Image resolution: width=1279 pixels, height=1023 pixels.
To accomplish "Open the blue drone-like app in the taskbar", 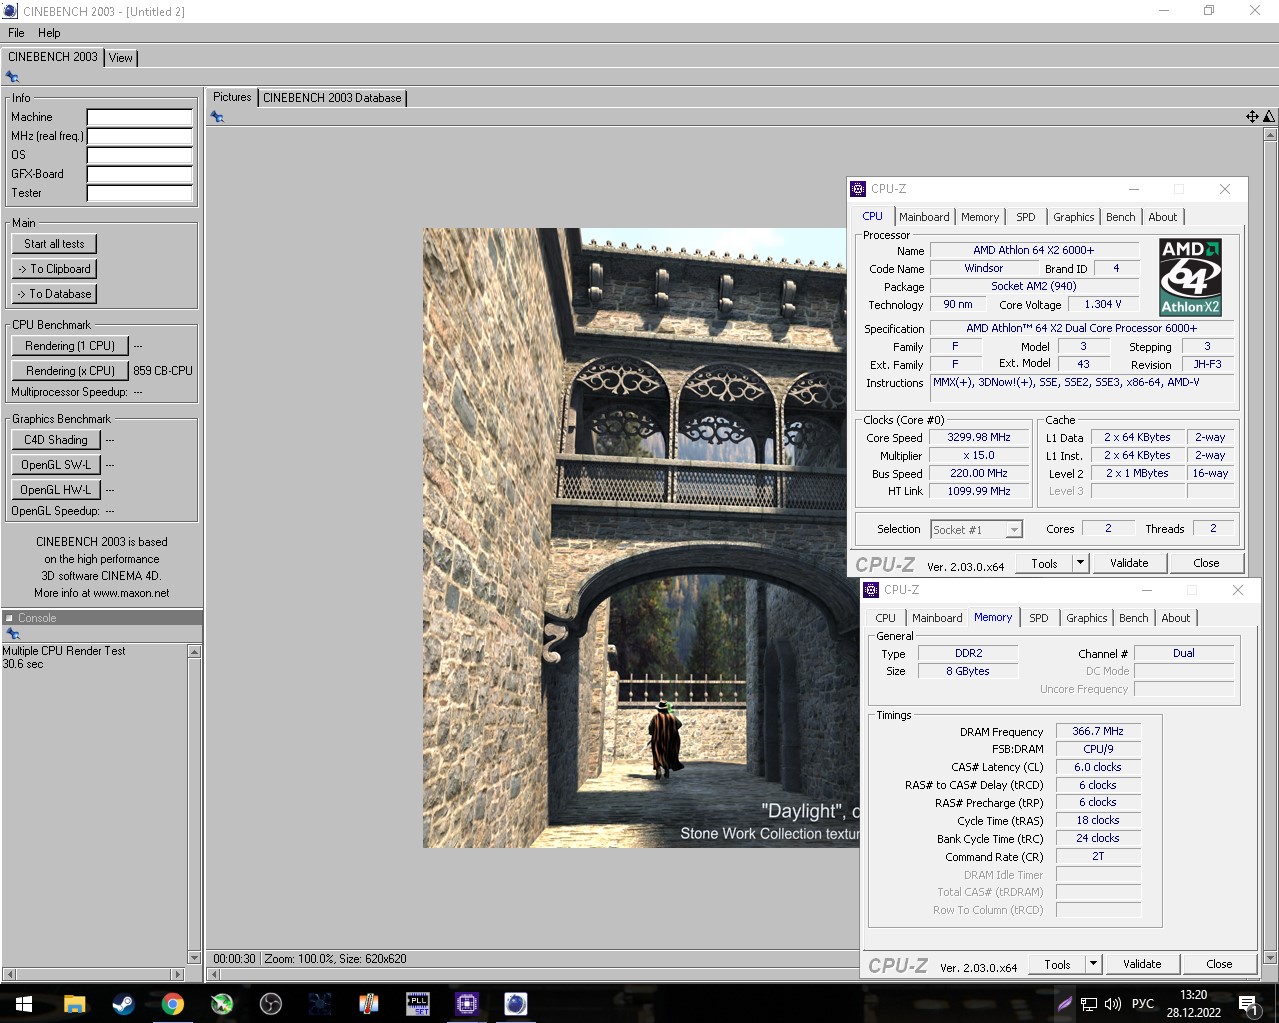I will (319, 1004).
